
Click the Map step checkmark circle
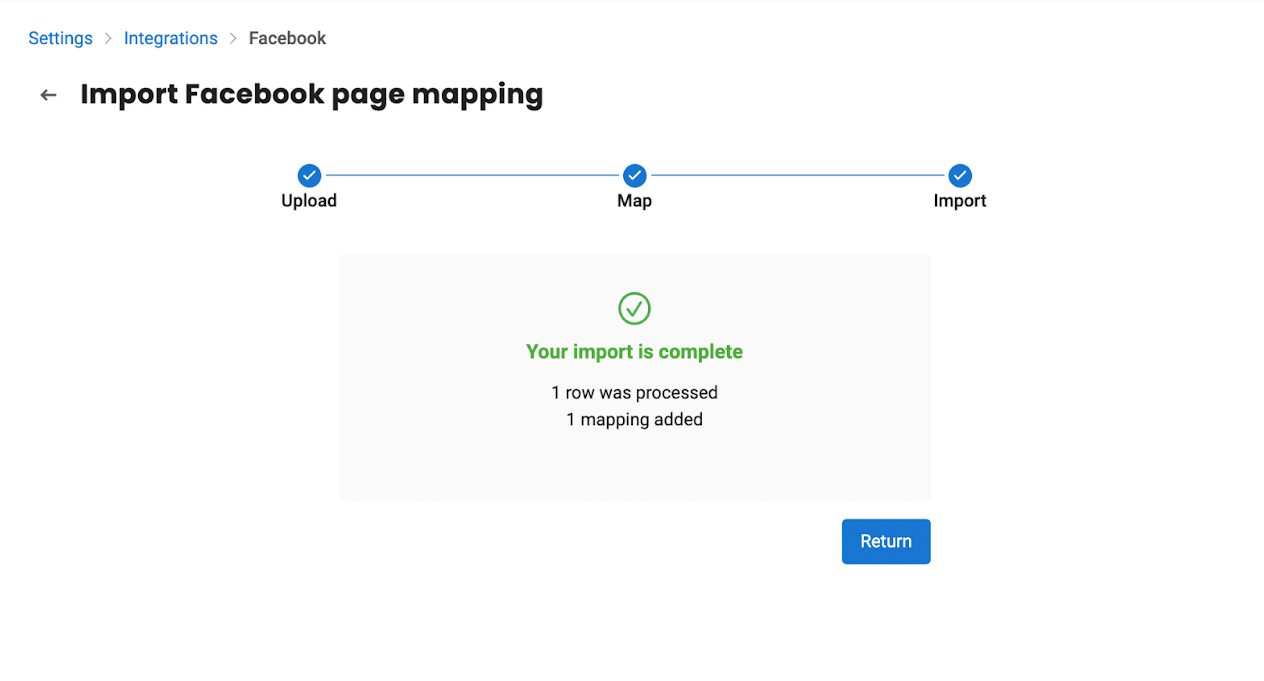click(x=634, y=176)
